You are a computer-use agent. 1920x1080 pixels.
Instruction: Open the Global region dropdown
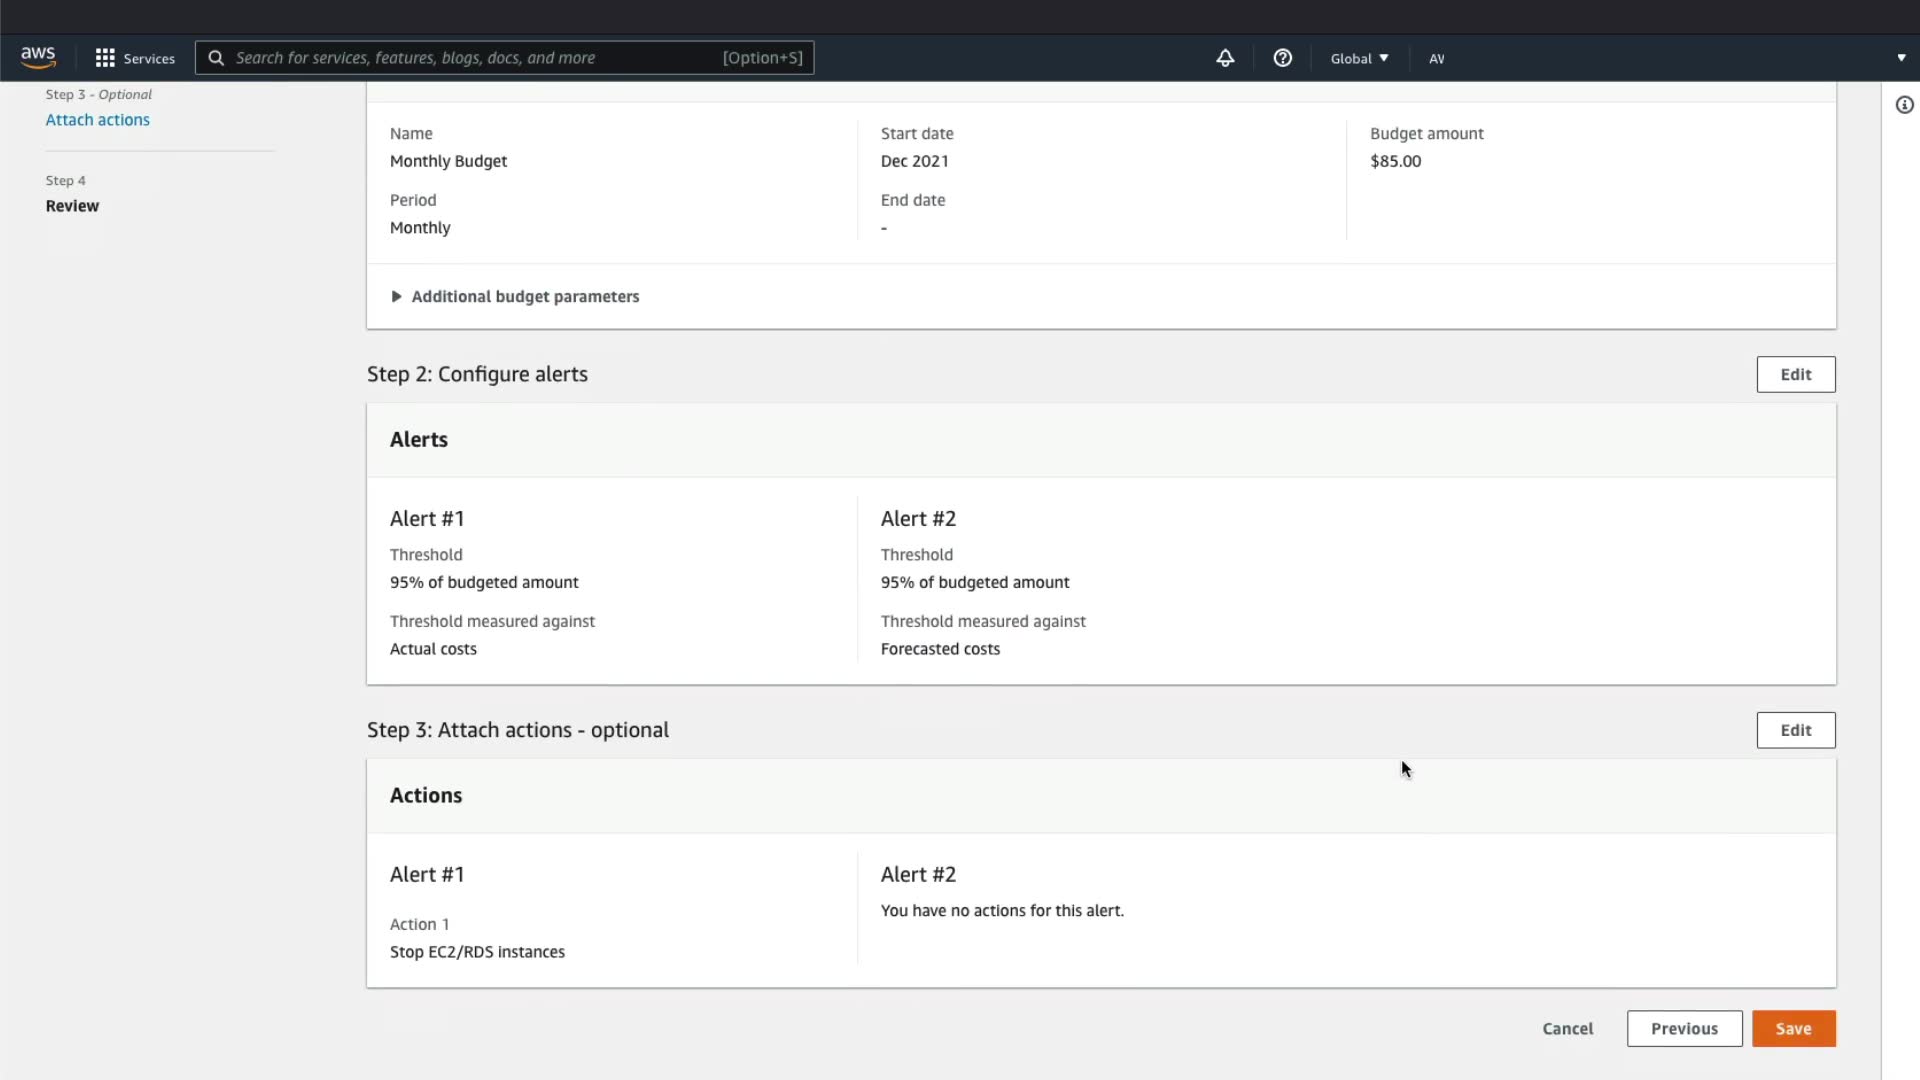click(x=1359, y=58)
